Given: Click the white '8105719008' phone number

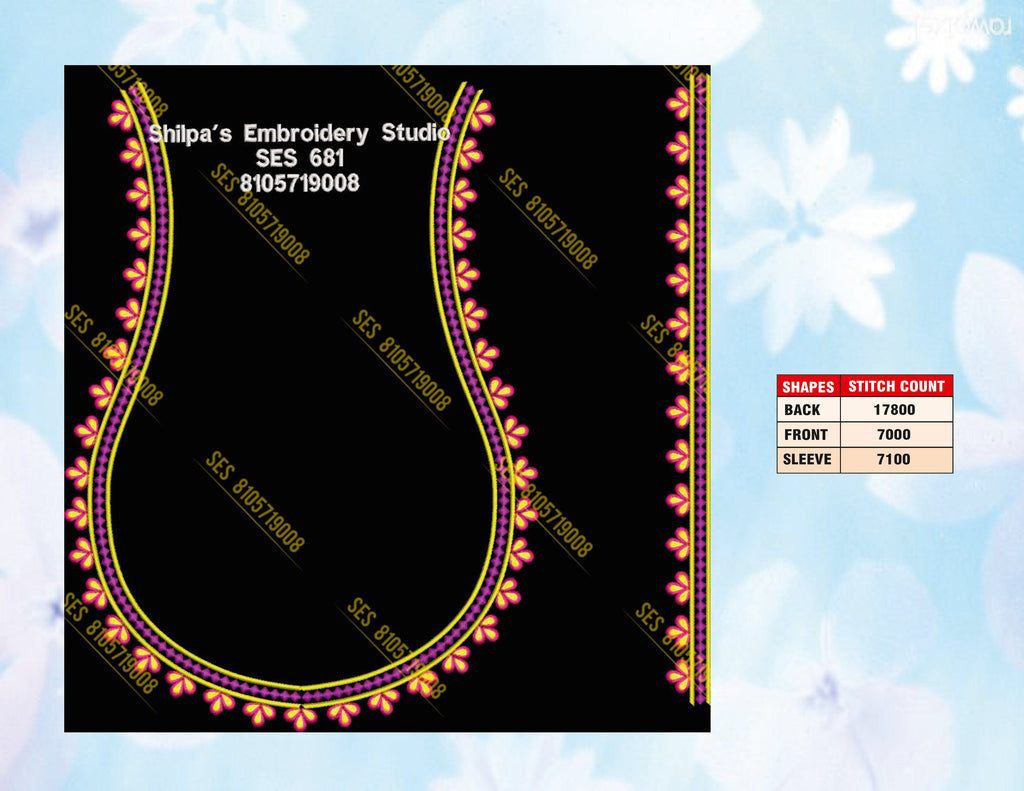Looking at the screenshot, I should (300, 182).
